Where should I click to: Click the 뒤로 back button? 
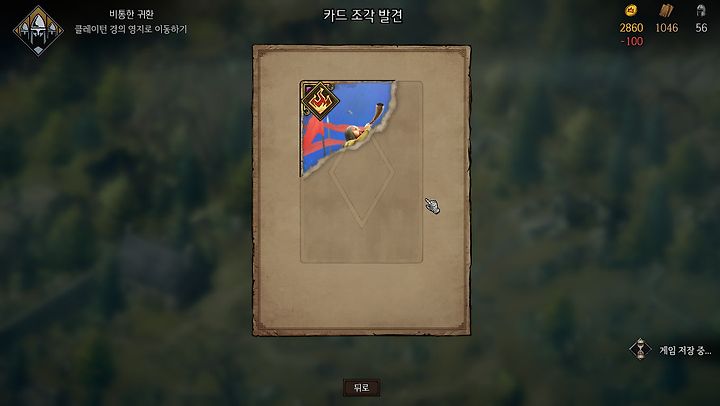click(x=361, y=388)
